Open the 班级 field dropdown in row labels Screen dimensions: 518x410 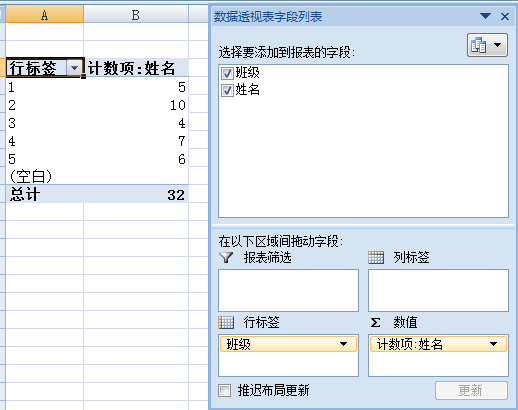[x=343, y=344]
